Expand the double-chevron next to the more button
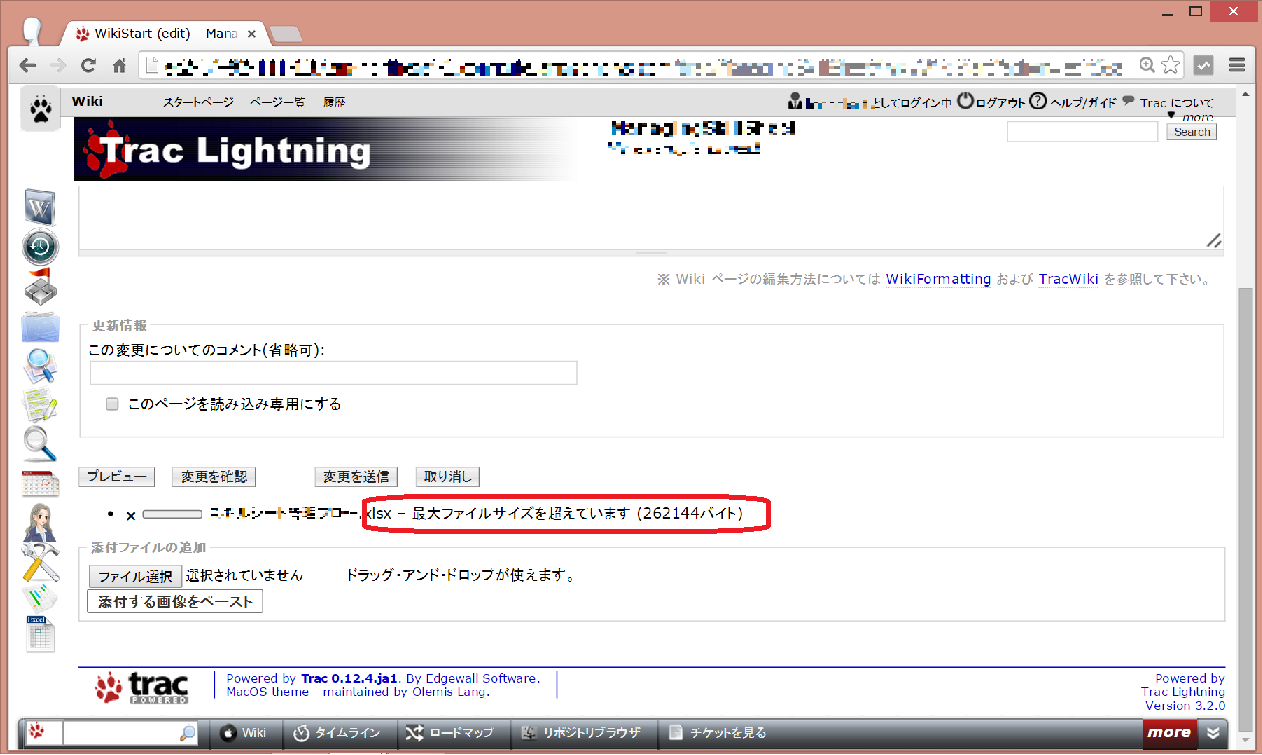The width and height of the screenshot is (1262, 755). [1211, 732]
